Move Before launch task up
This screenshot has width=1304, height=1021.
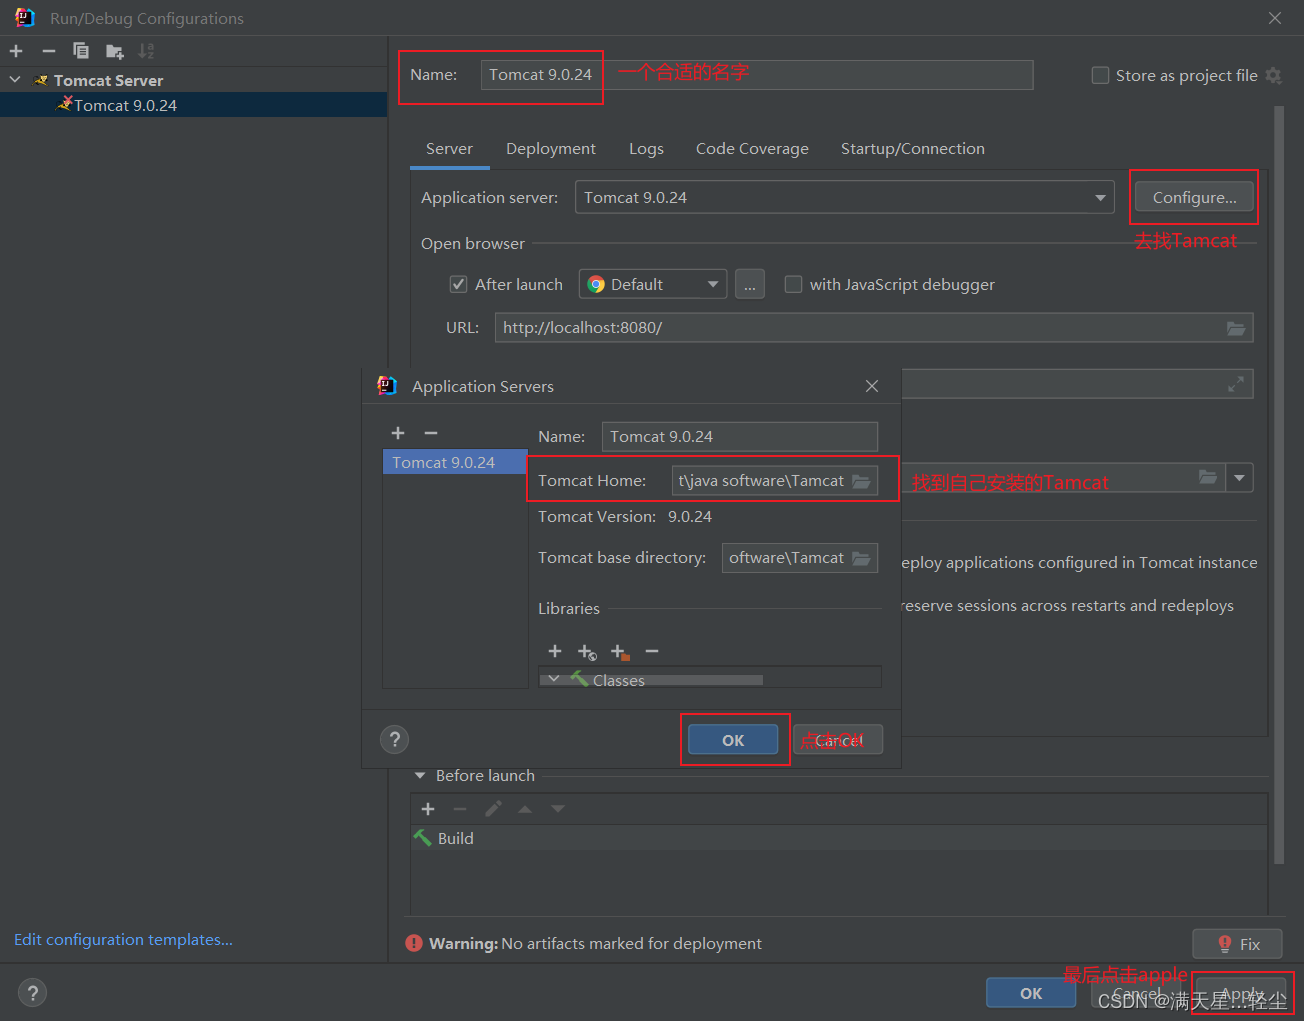coord(525,809)
